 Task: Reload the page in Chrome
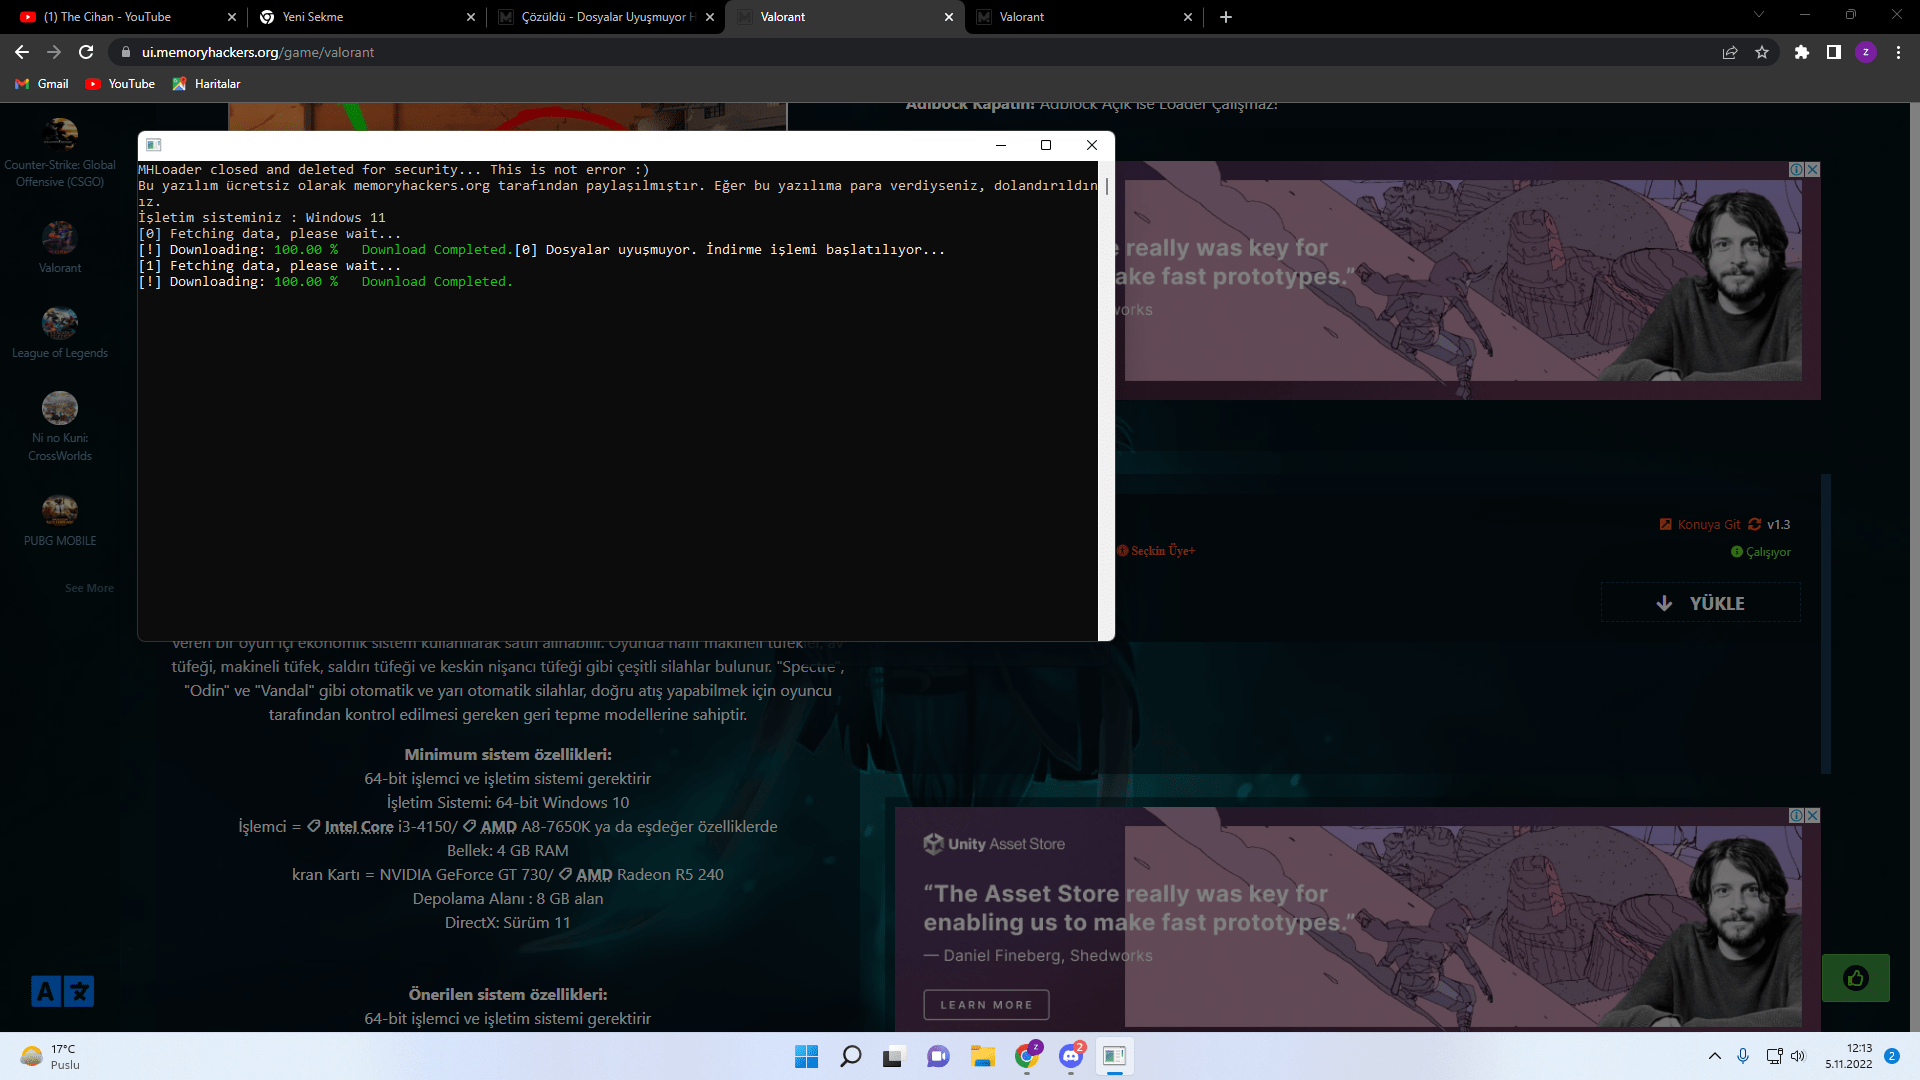[86, 52]
